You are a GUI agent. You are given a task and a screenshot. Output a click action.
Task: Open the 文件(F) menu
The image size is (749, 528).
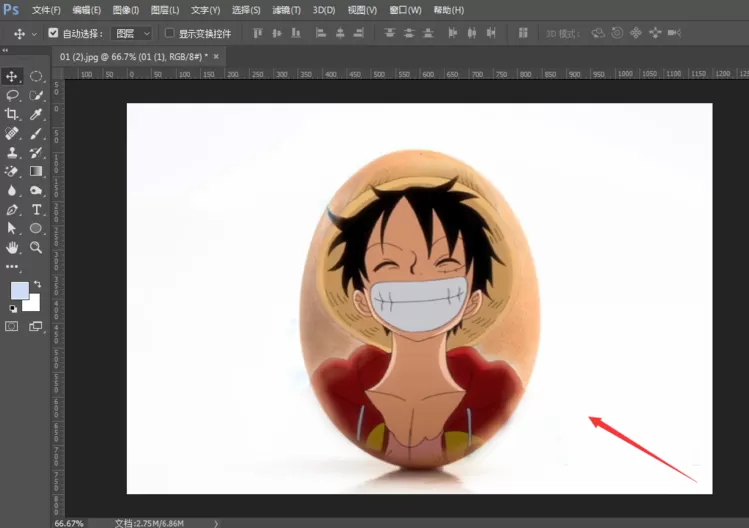[46, 10]
